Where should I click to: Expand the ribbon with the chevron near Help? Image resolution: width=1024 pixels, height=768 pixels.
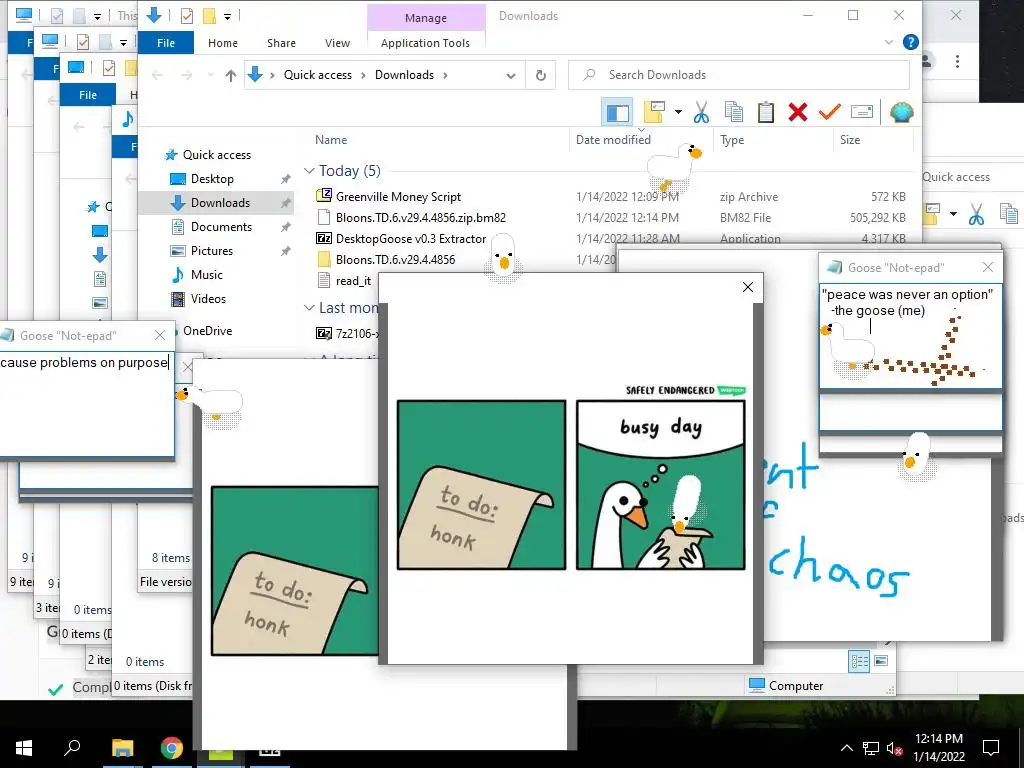tap(889, 42)
